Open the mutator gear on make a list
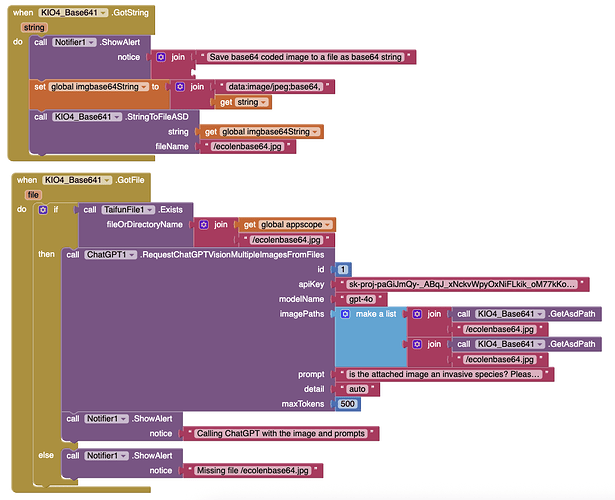Image resolution: width=615 pixels, height=500 pixels. (x=346, y=313)
